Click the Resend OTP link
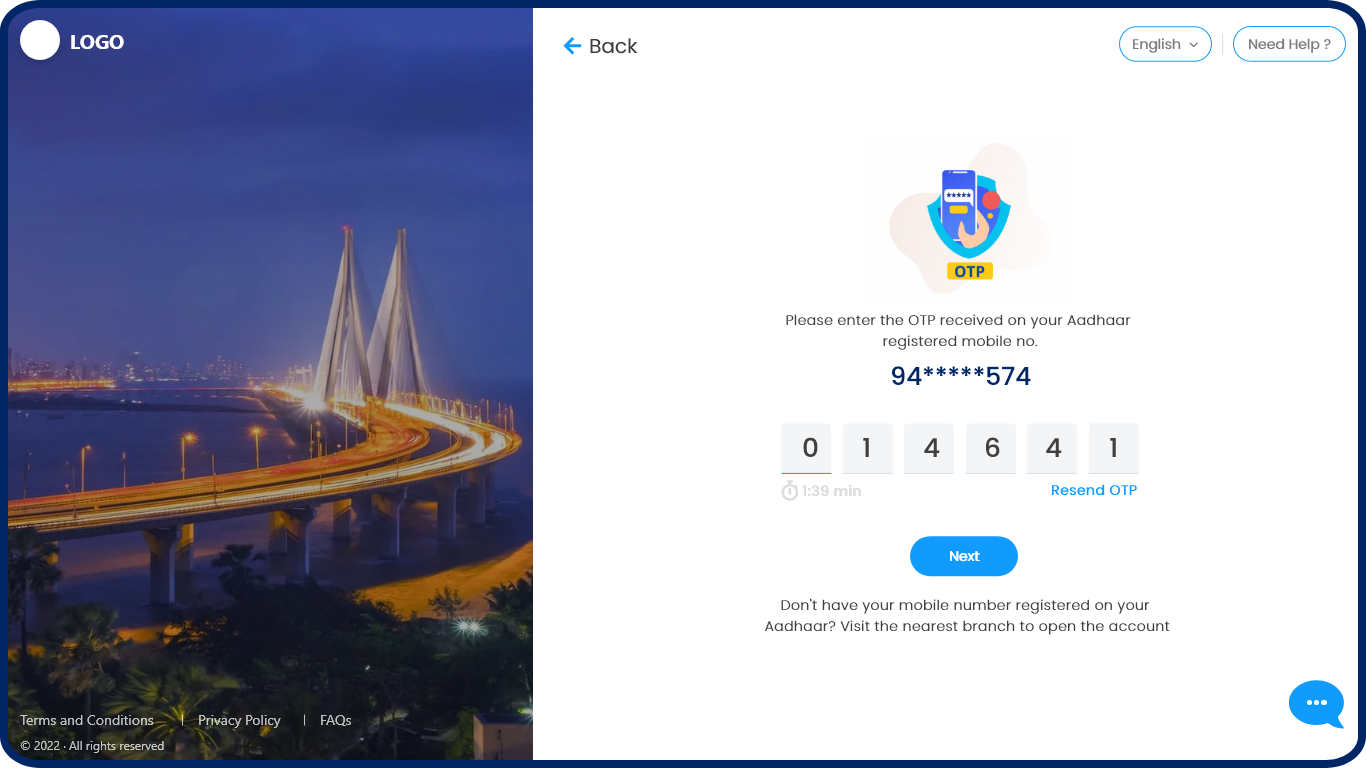 [1093, 490]
